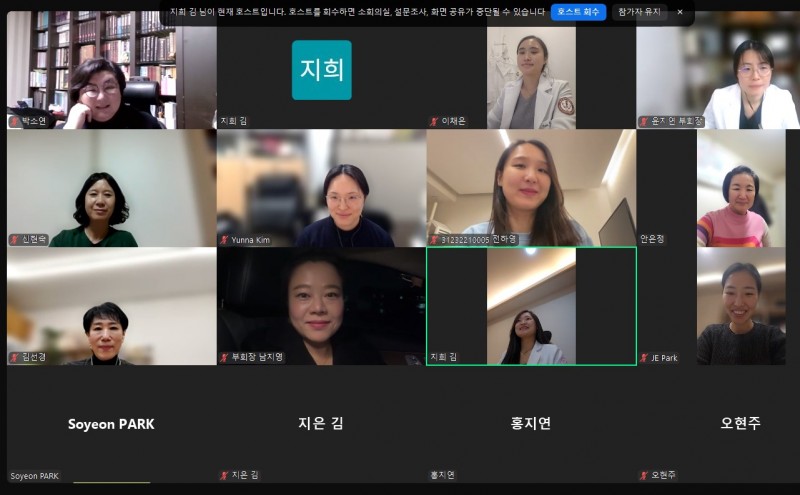800x495 pixels.
Task: Dismiss the host notification banner with X
Action: [x=680, y=12]
